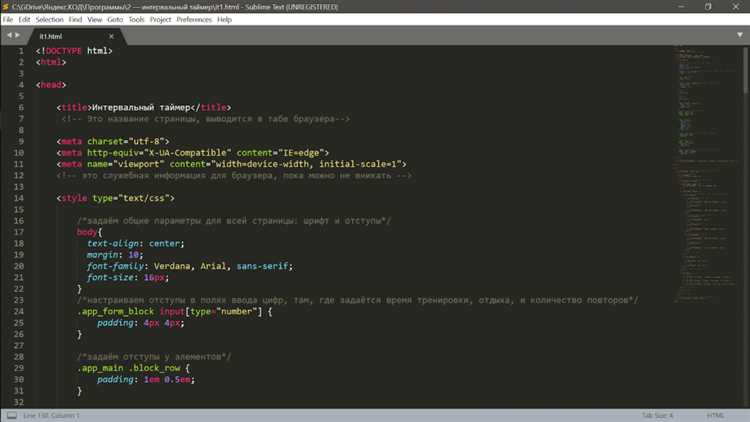Click font-family Verdana declaration
The height and width of the screenshot is (422, 750).
pos(190,266)
